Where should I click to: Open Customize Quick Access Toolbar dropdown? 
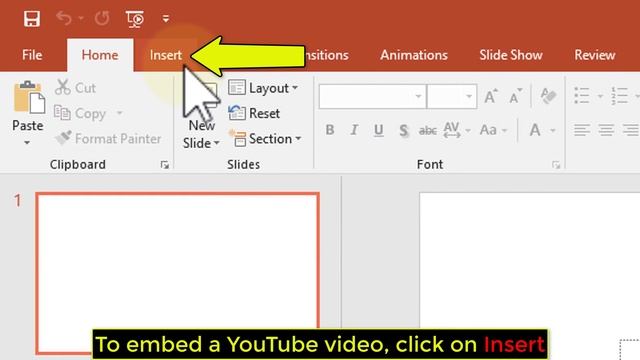pyautogui.click(x=166, y=18)
